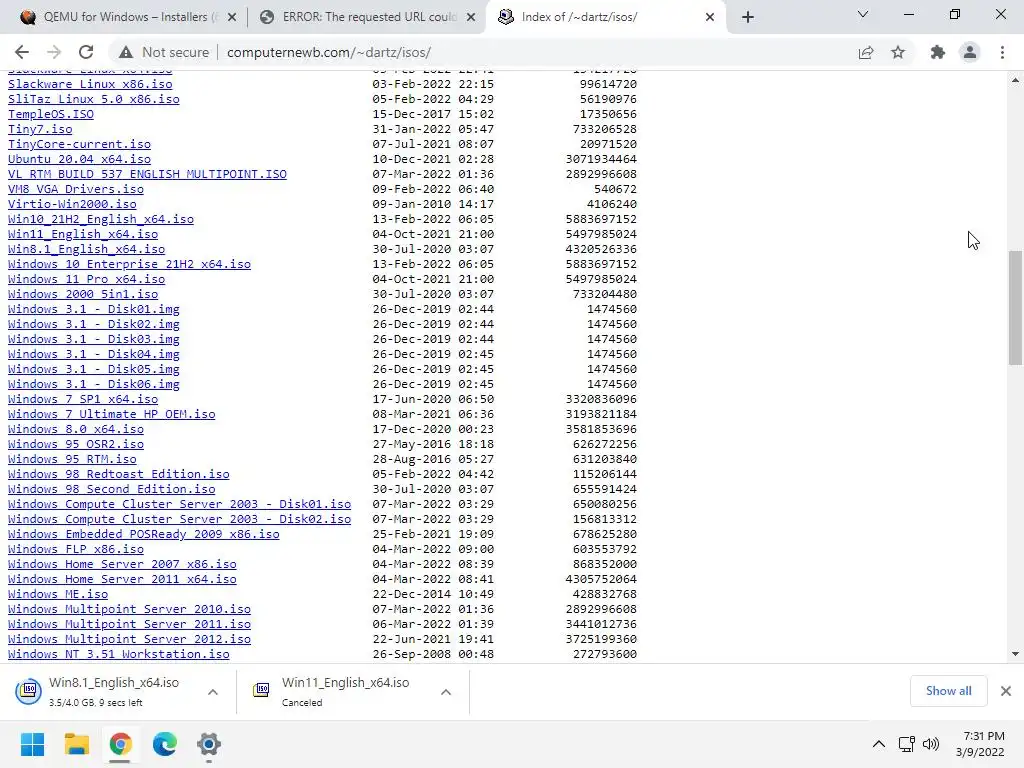Close the QEMU for Windows tab

click(x=231, y=17)
